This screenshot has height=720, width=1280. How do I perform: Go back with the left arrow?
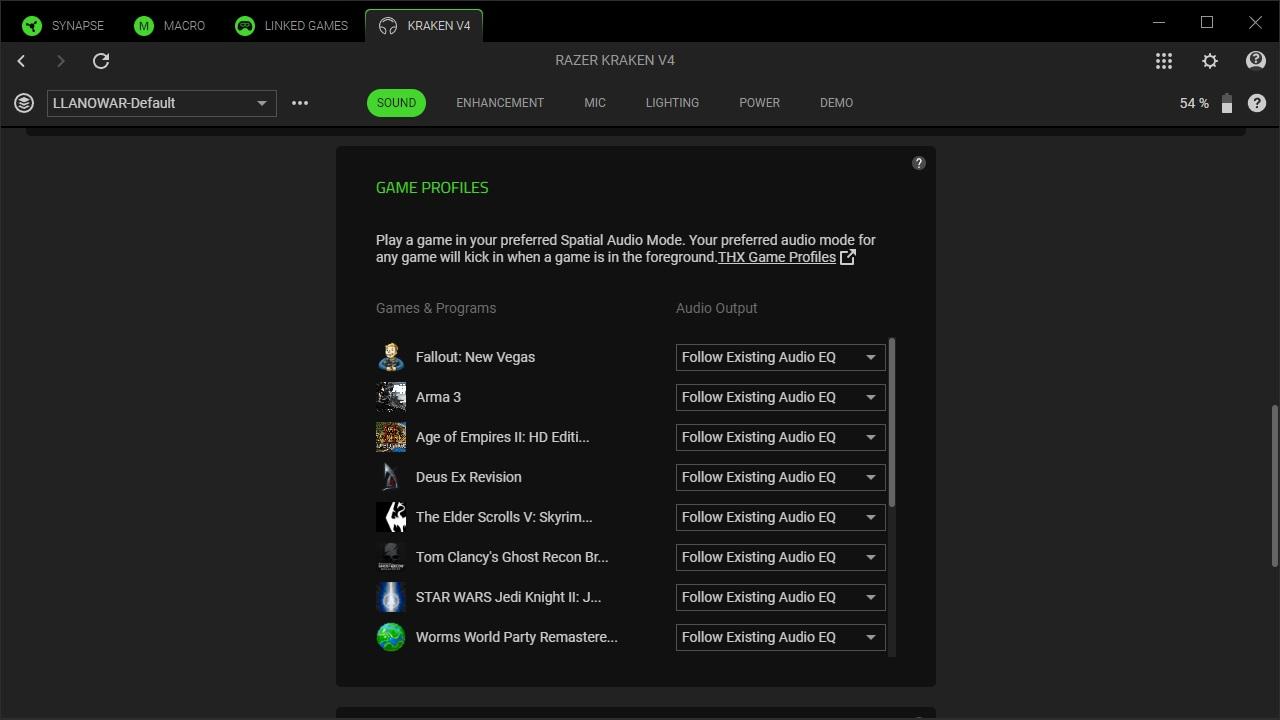pos(21,61)
